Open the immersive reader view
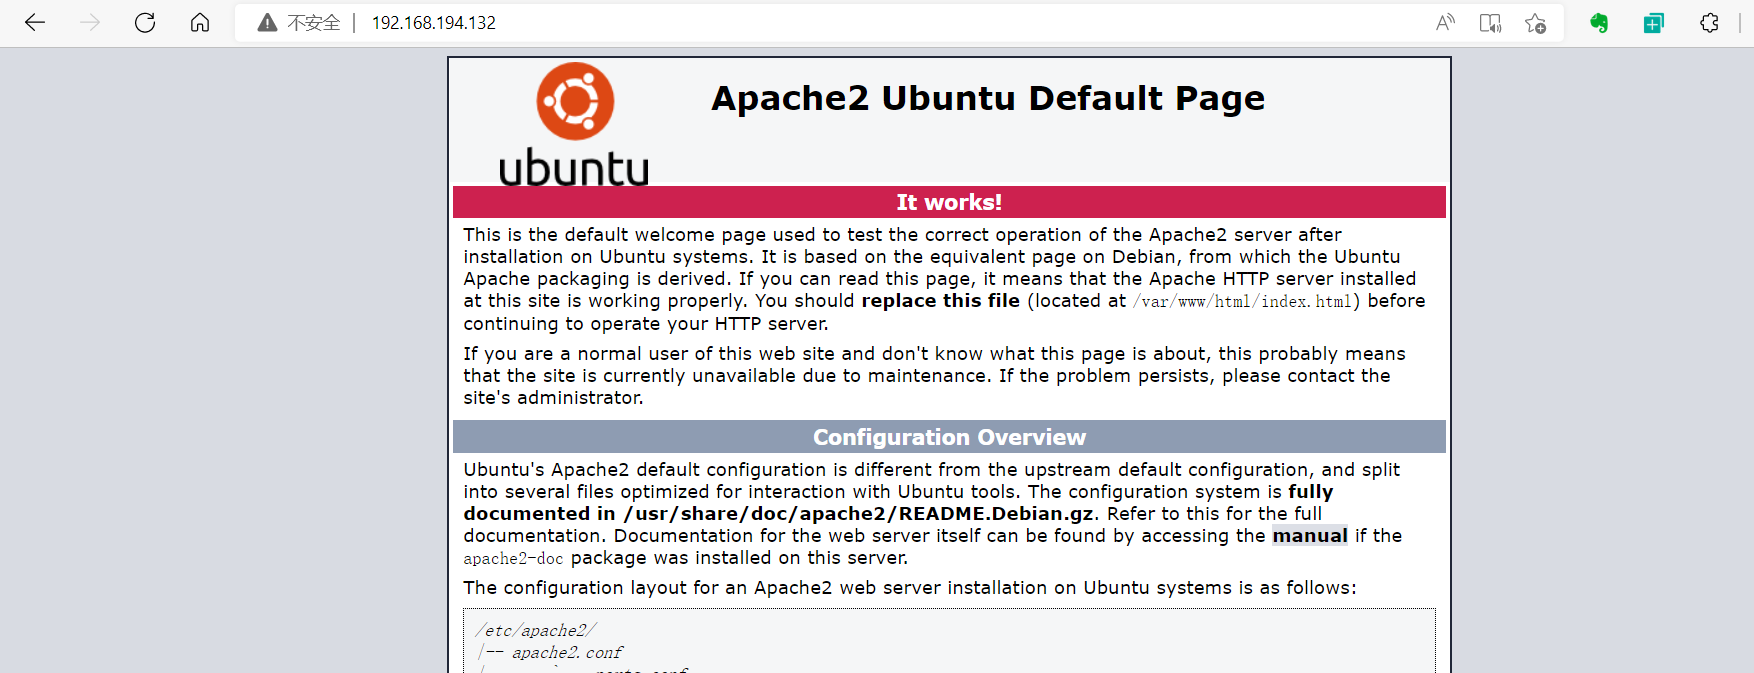The height and width of the screenshot is (673, 1754). coord(1490,23)
